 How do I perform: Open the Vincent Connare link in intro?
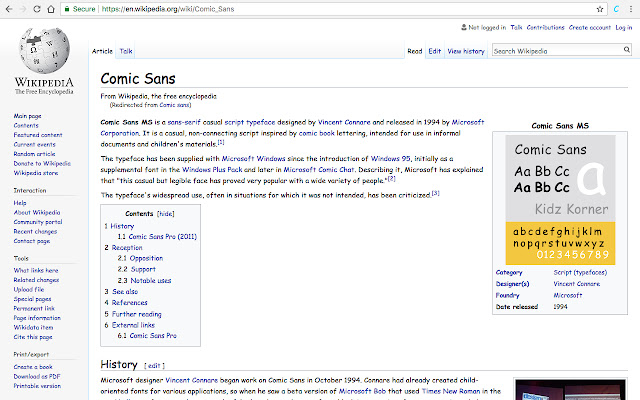[x=344, y=122]
